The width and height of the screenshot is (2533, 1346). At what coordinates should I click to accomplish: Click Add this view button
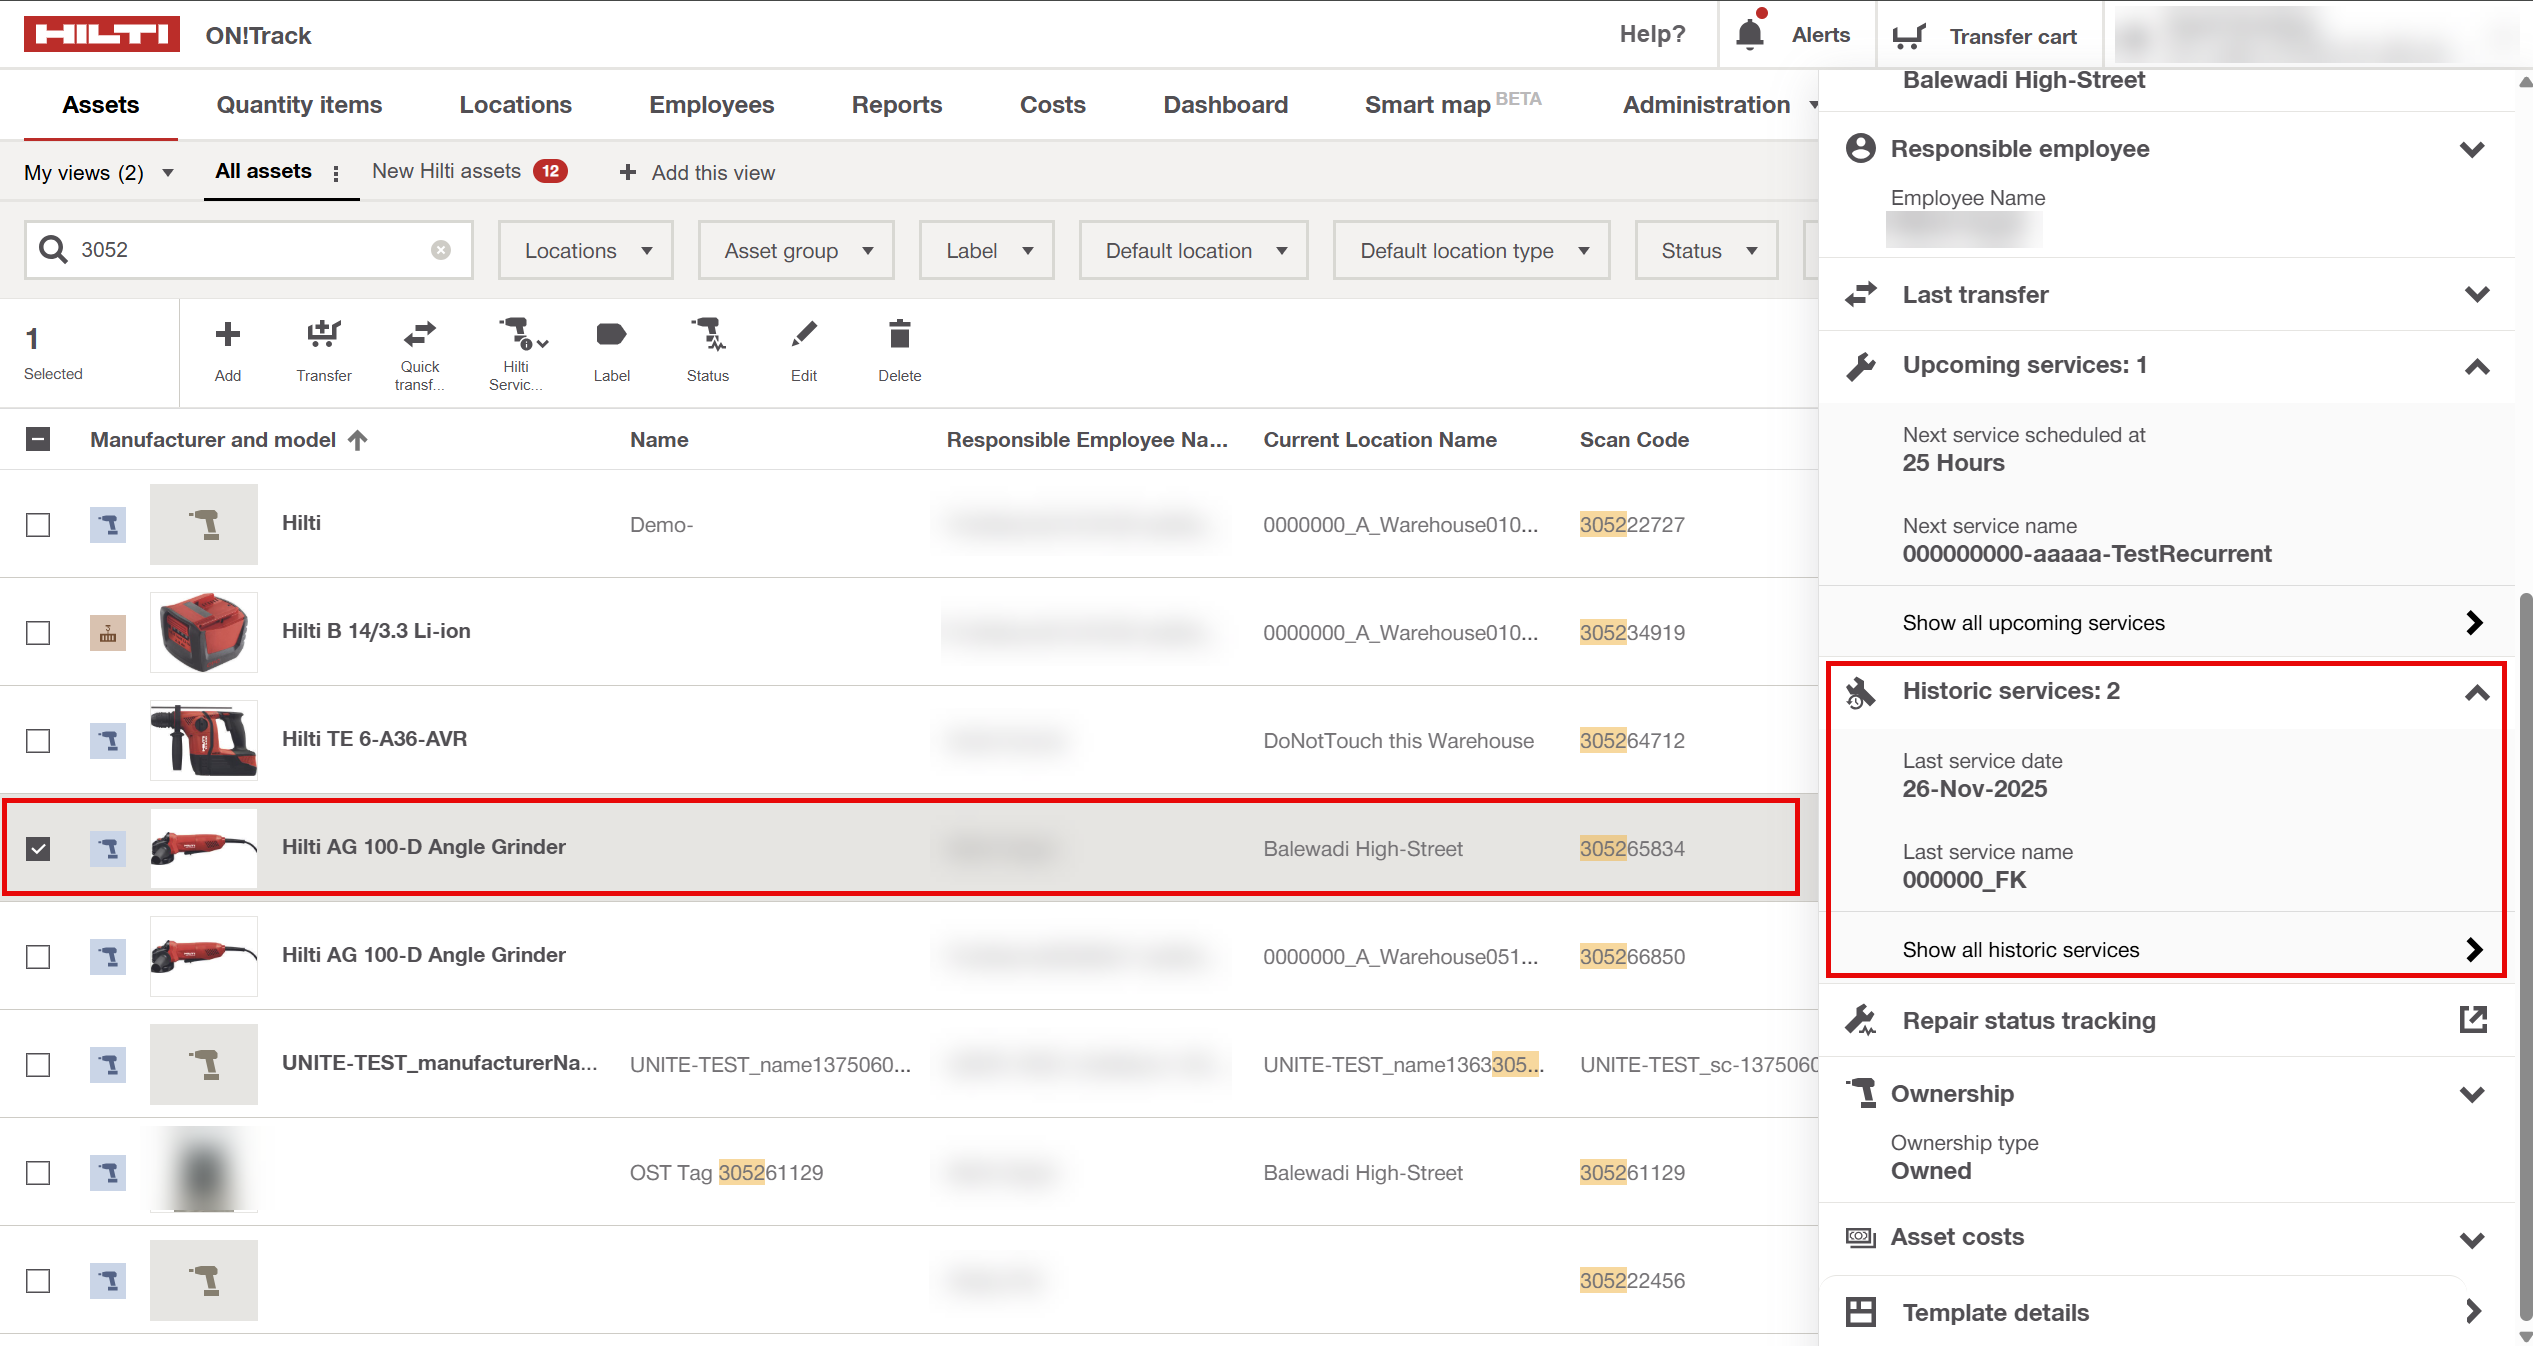tap(698, 172)
